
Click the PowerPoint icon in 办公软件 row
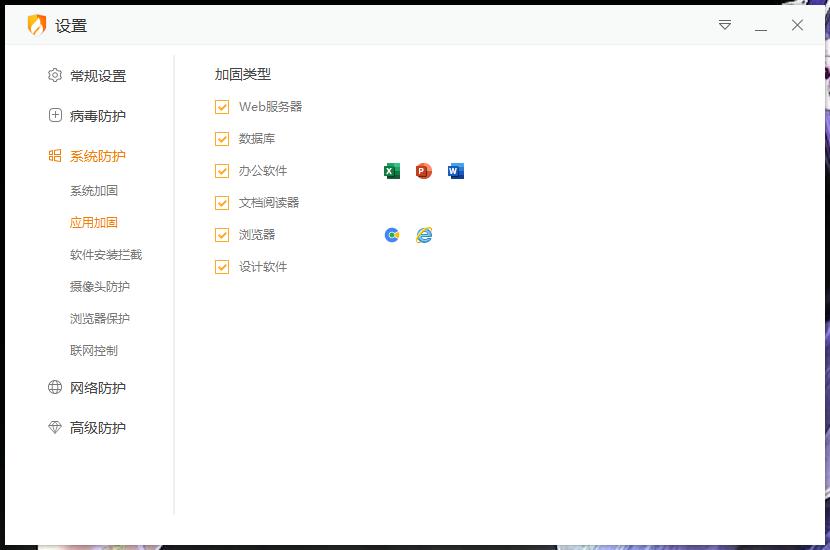tap(423, 171)
